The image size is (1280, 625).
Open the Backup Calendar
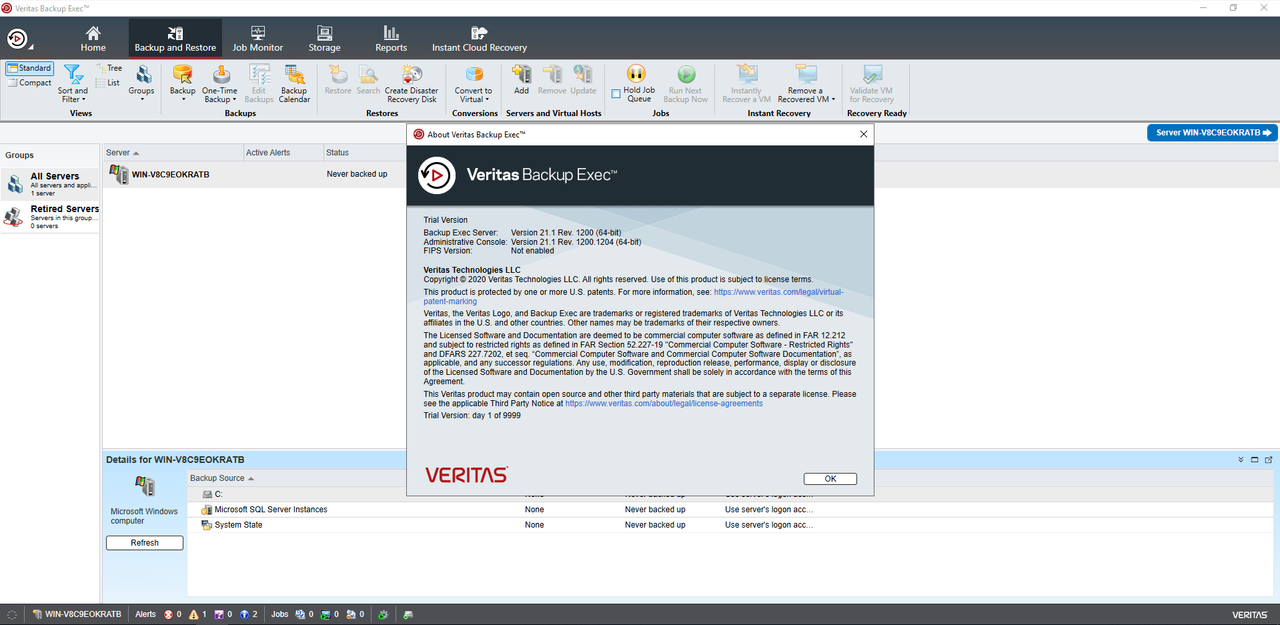(x=294, y=83)
